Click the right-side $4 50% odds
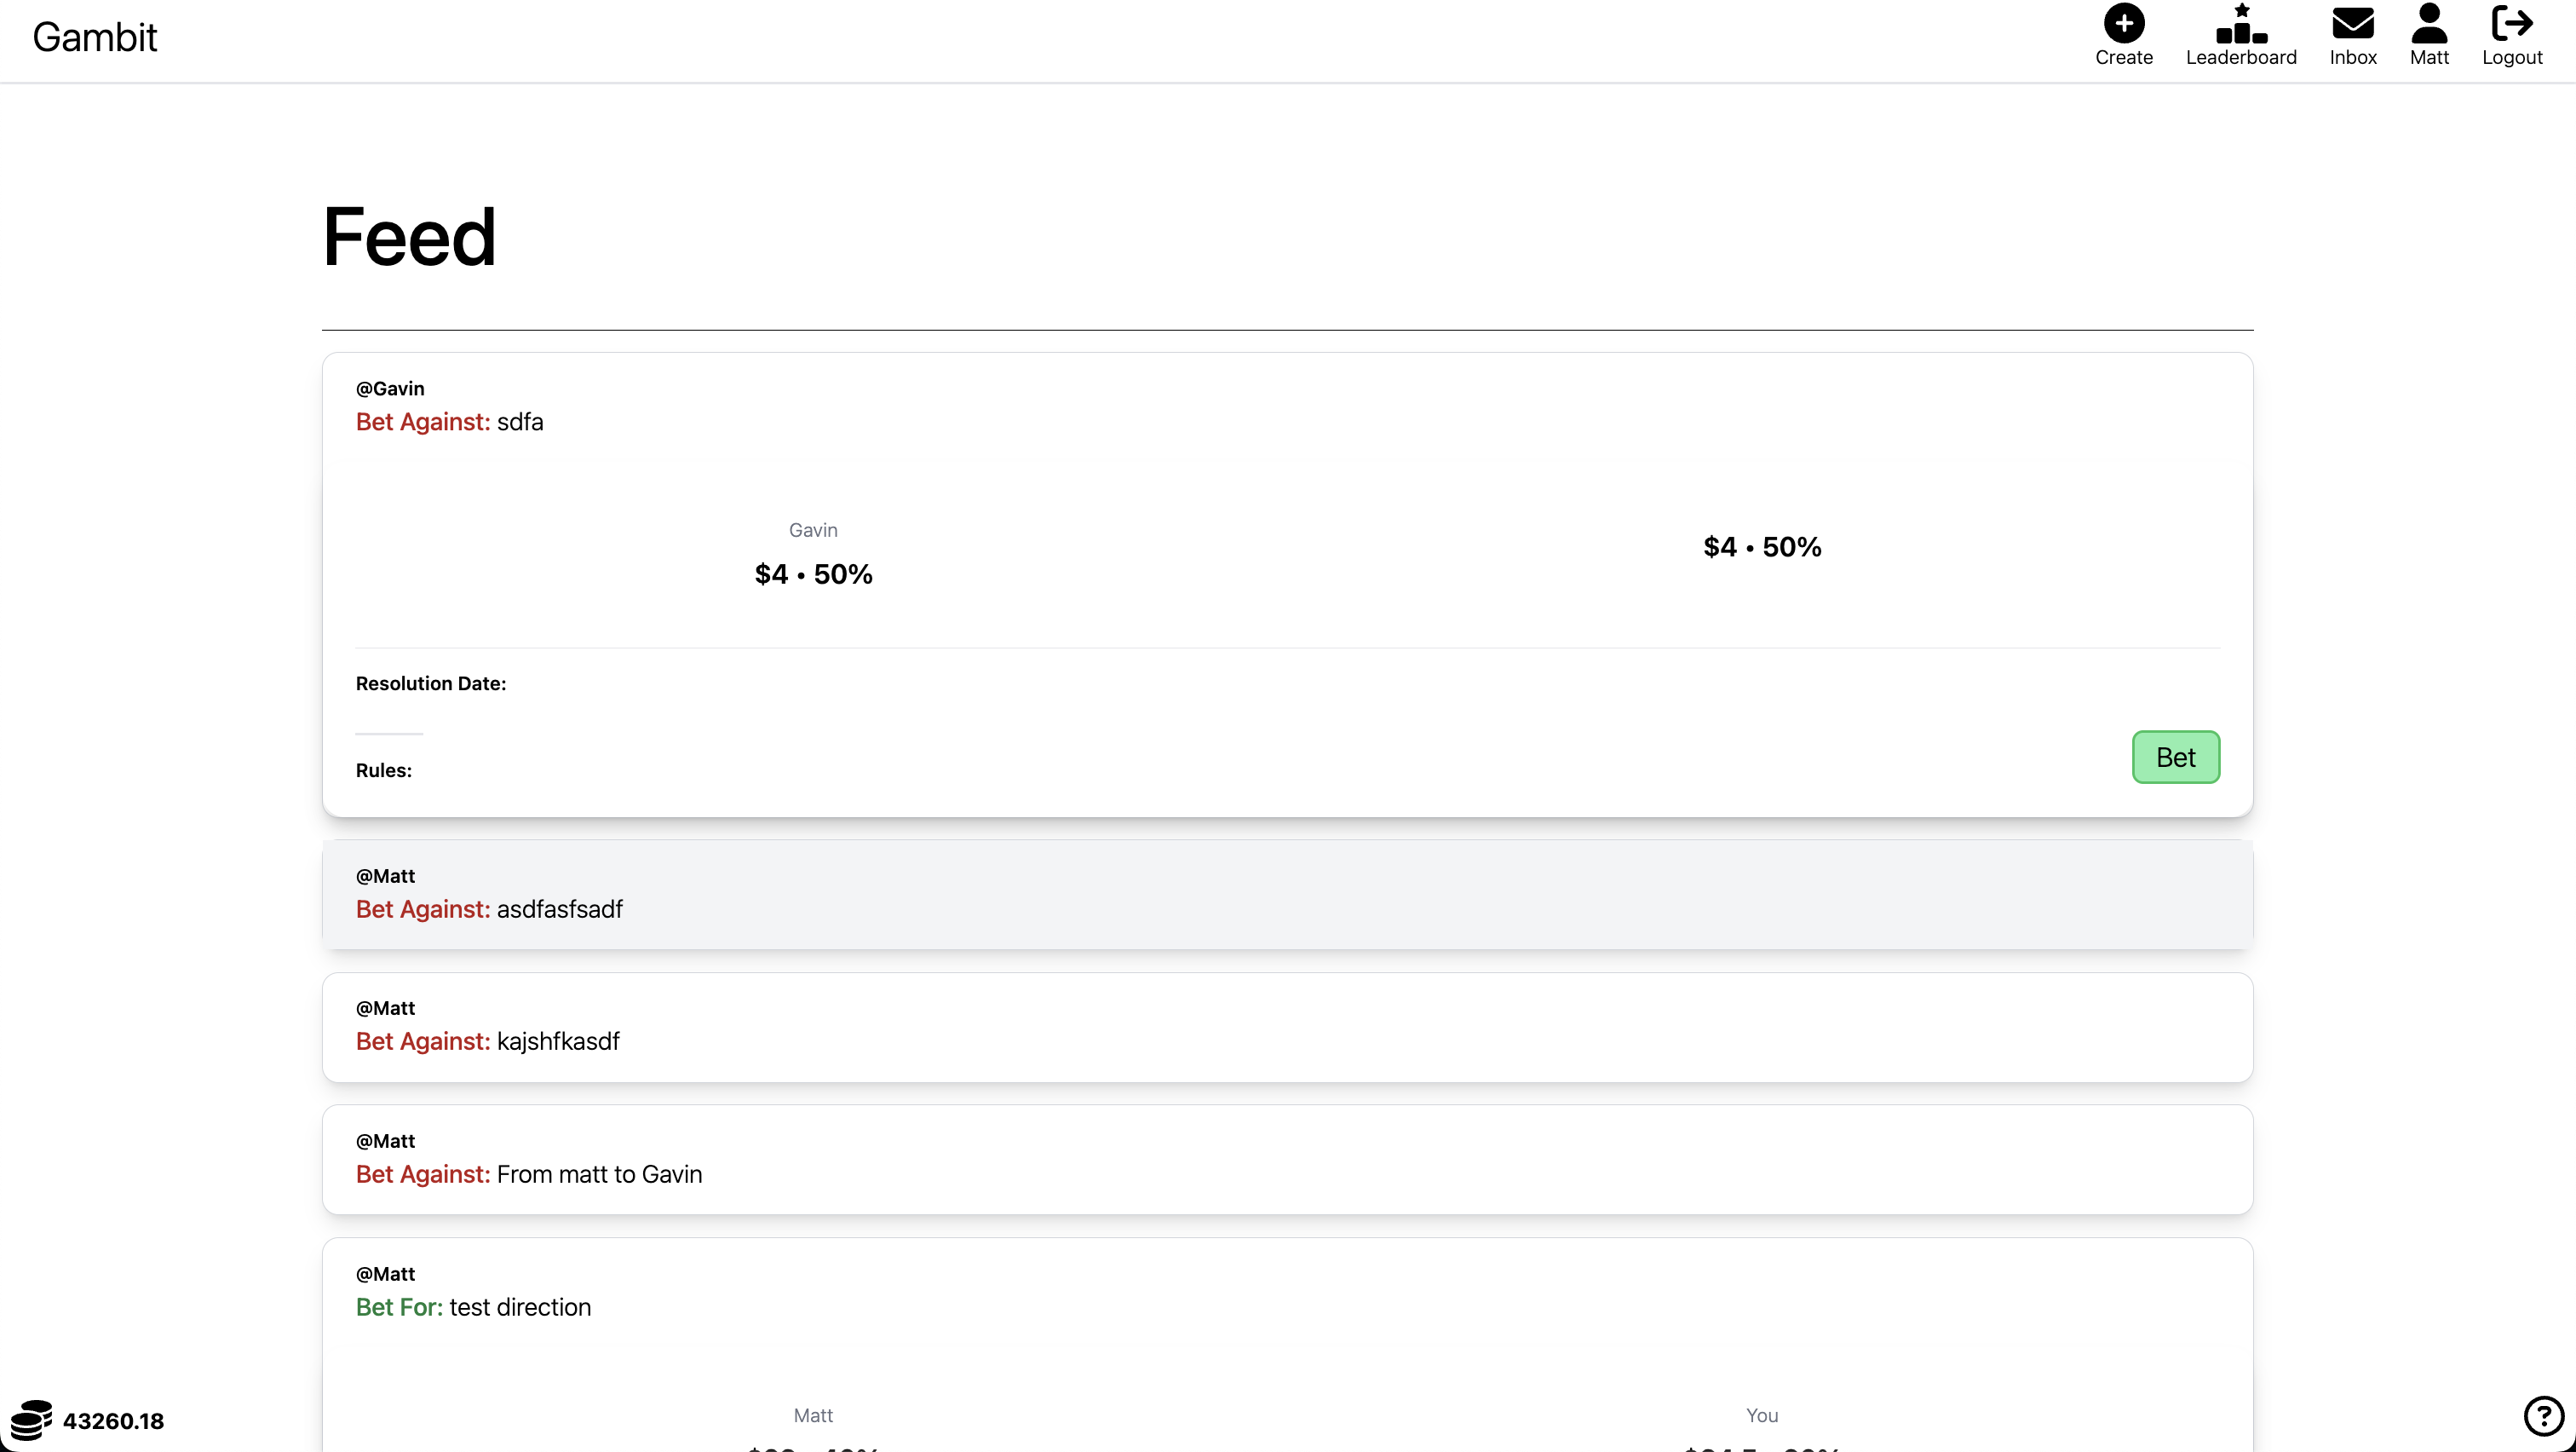The image size is (2576, 1452). tap(1760, 546)
